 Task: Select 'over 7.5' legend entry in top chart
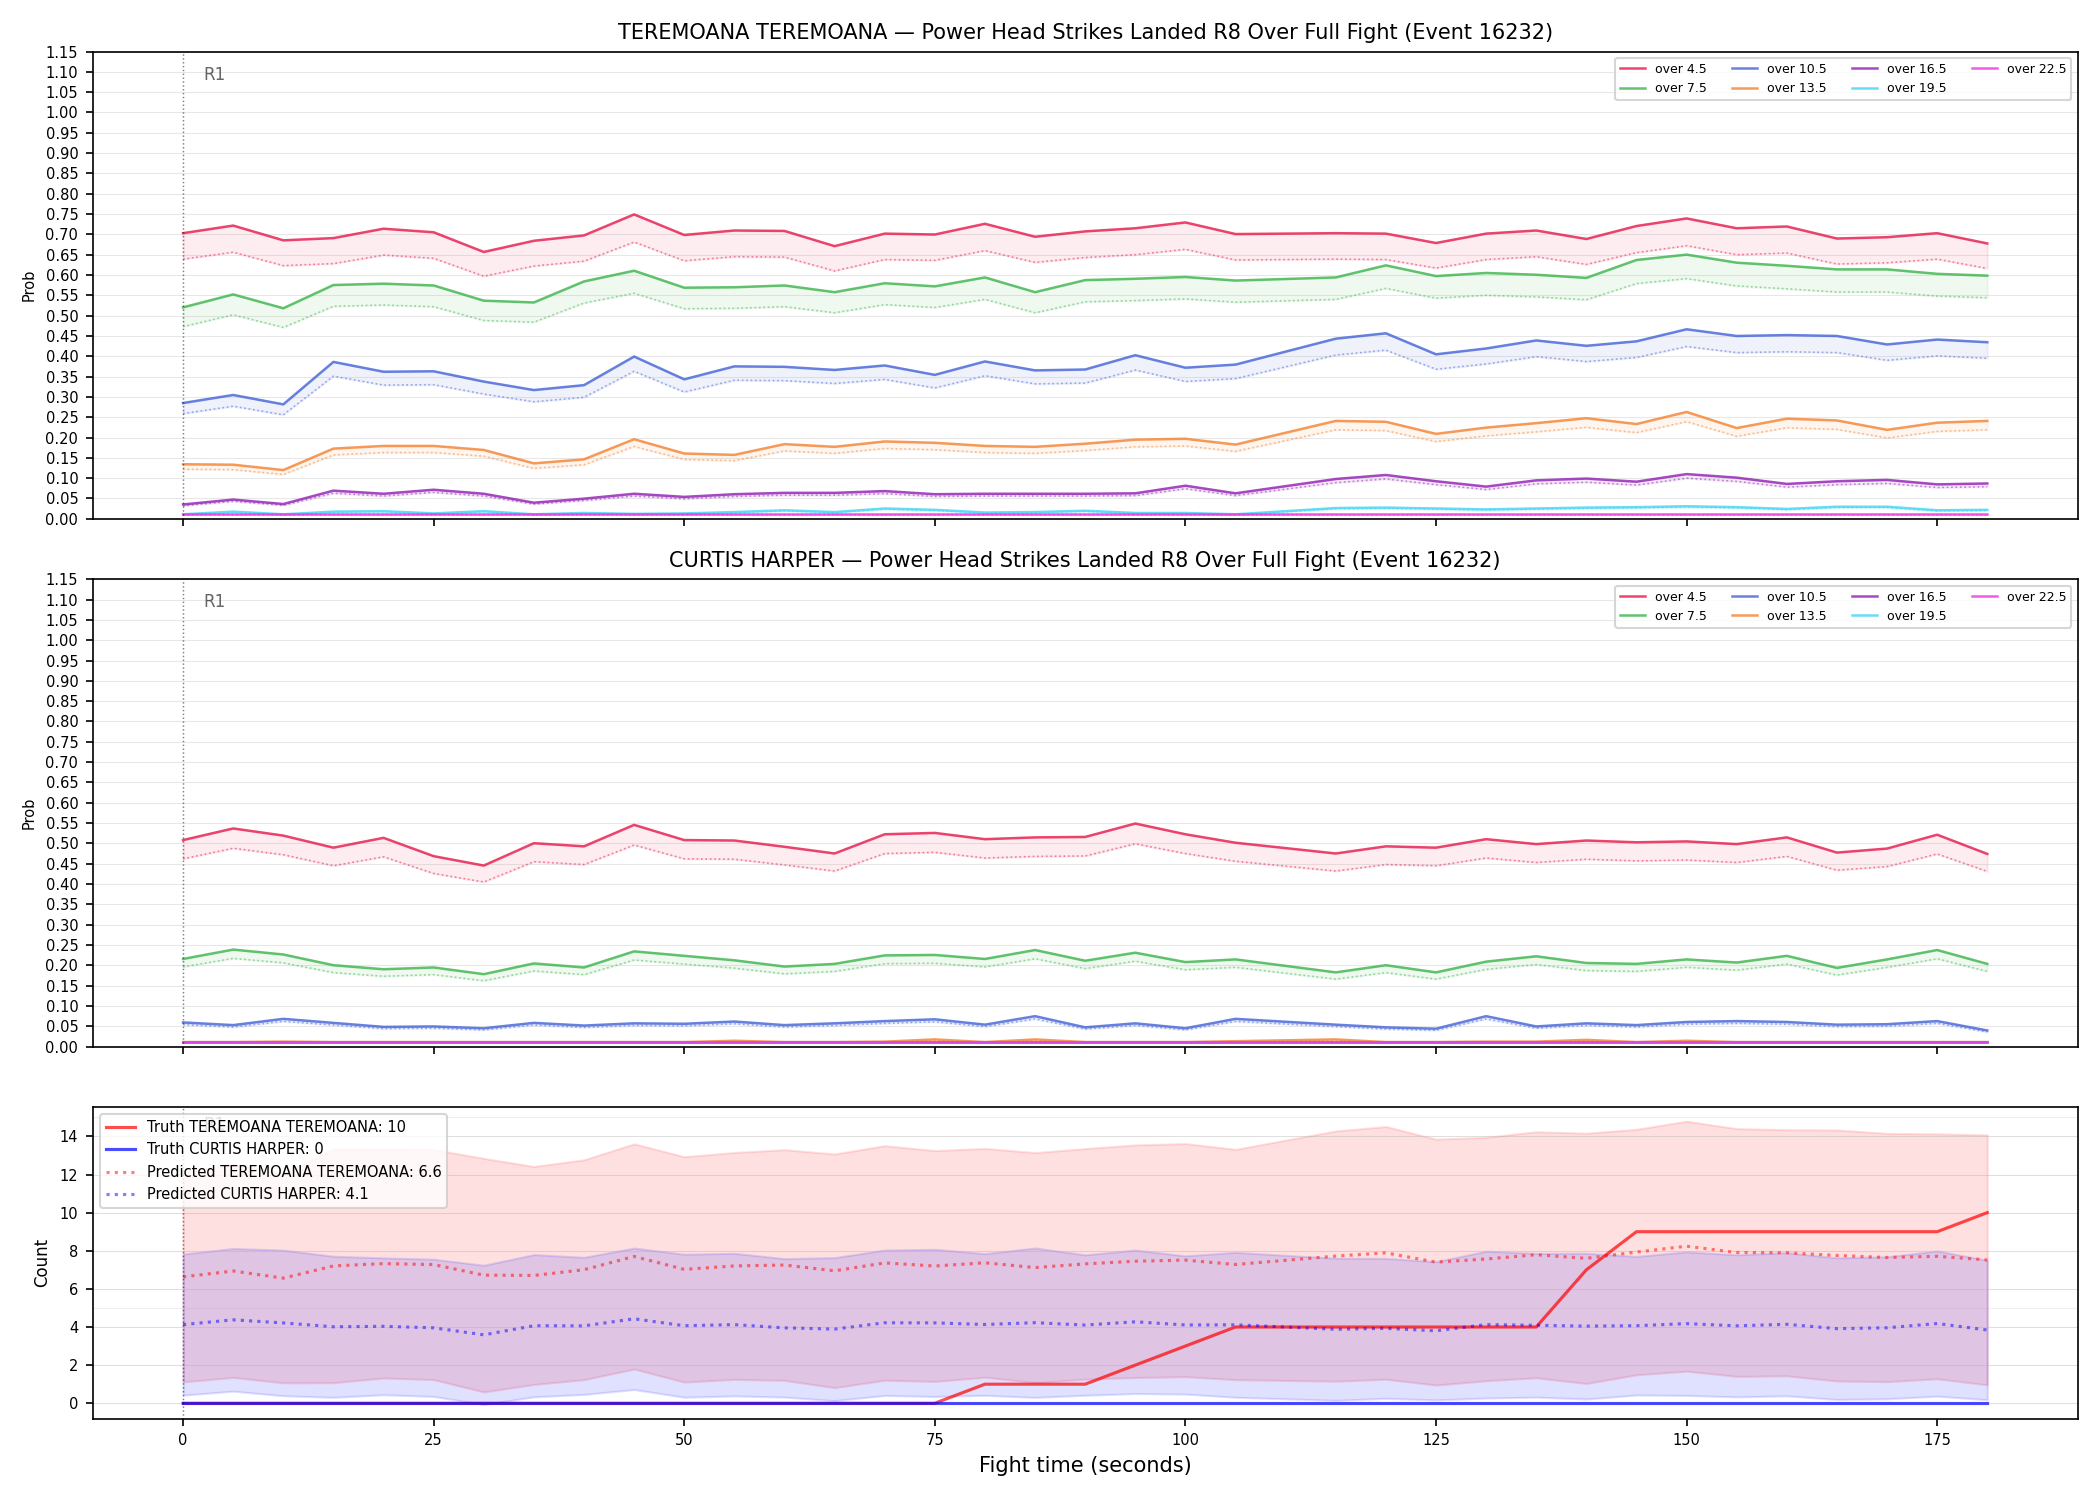pos(1663,88)
